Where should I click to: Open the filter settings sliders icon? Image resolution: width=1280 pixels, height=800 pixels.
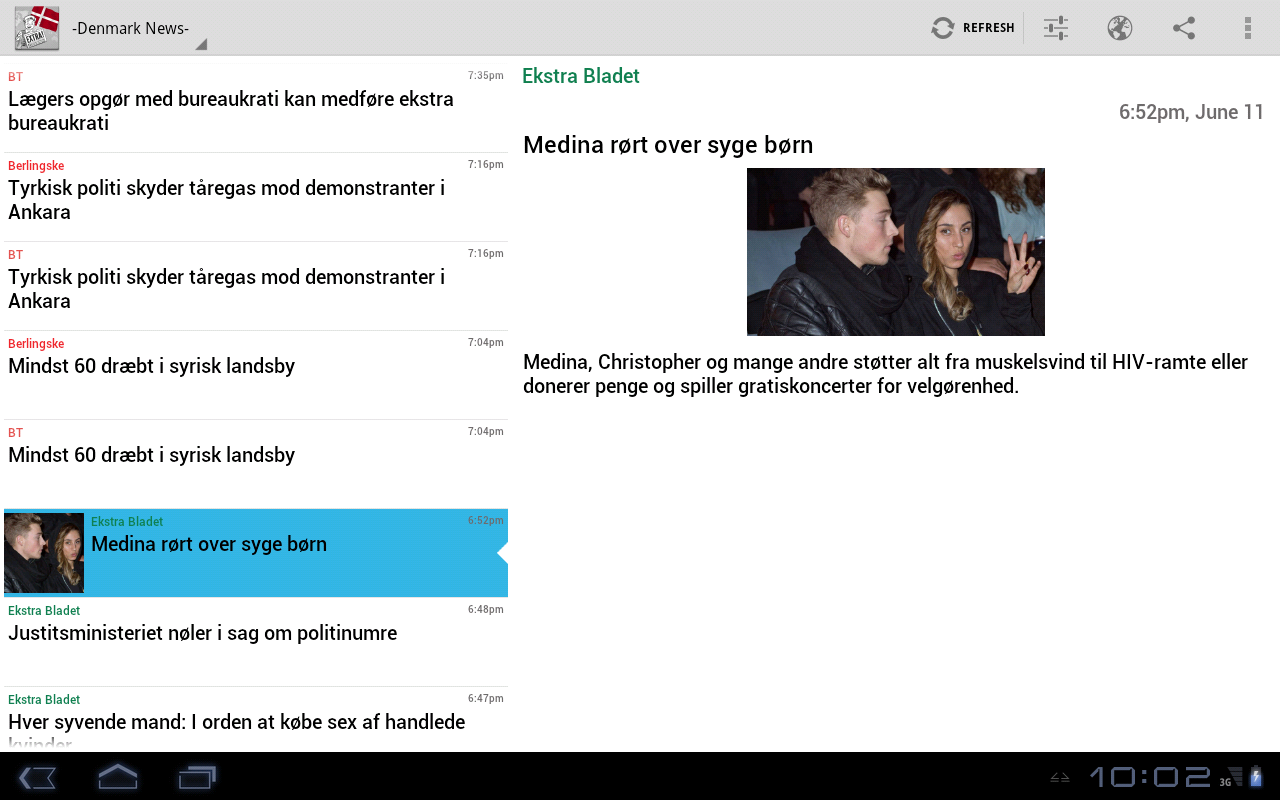[x=1056, y=28]
